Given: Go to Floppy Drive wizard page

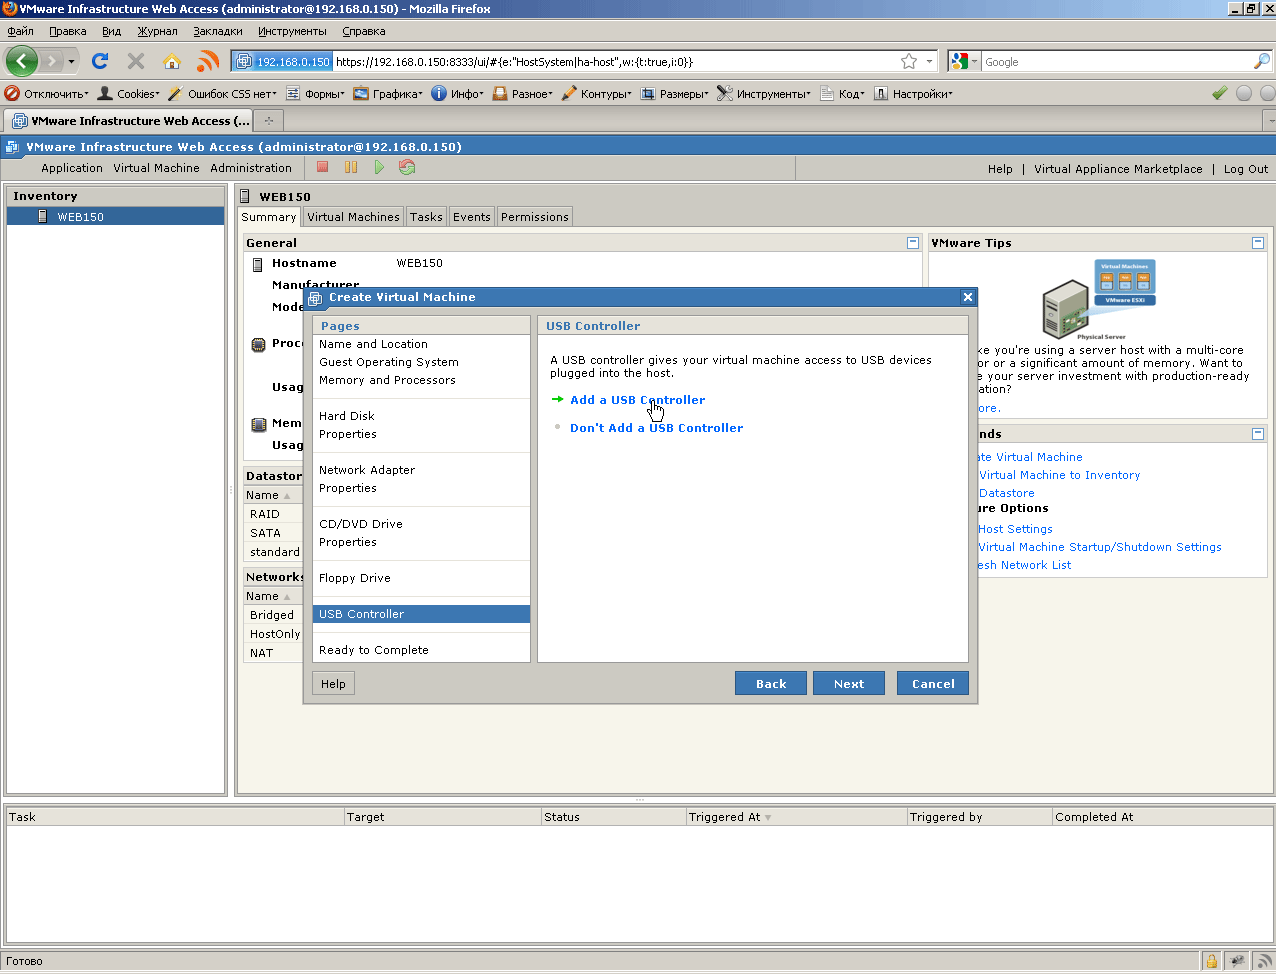Looking at the screenshot, I should pyautogui.click(x=355, y=578).
